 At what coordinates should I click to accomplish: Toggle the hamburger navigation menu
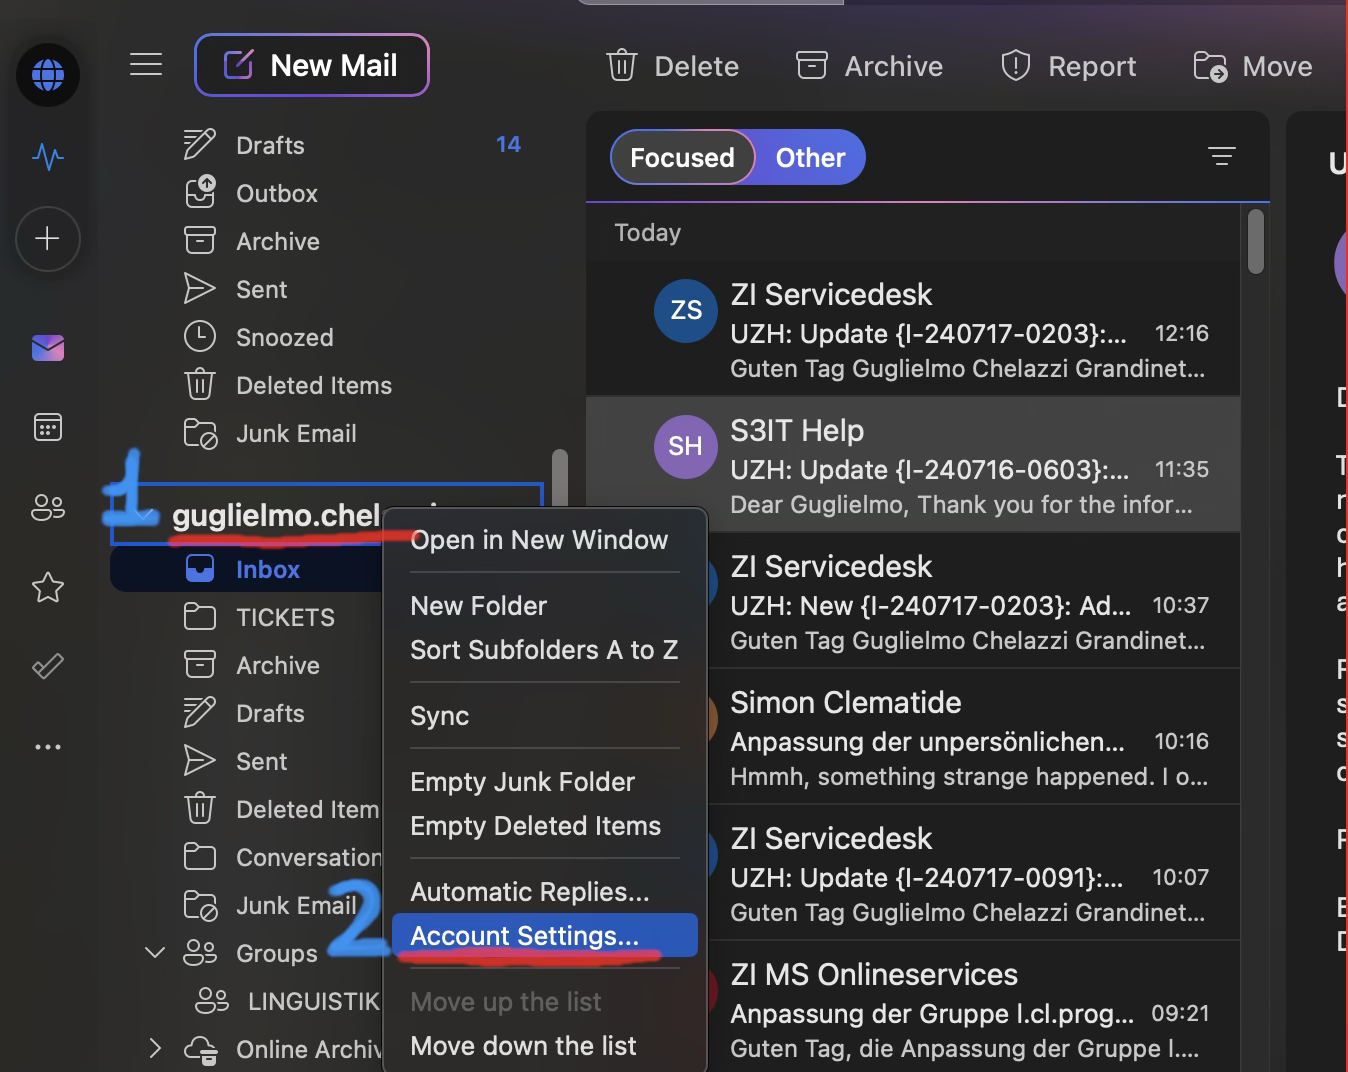click(146, 65)
